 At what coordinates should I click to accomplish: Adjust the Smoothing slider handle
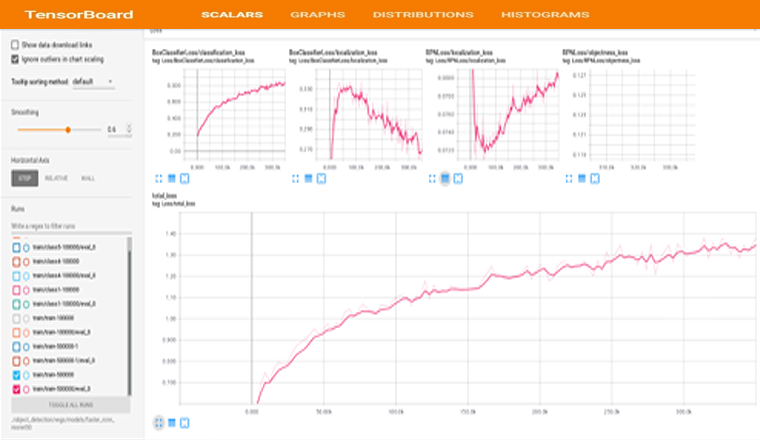point(68,130)
